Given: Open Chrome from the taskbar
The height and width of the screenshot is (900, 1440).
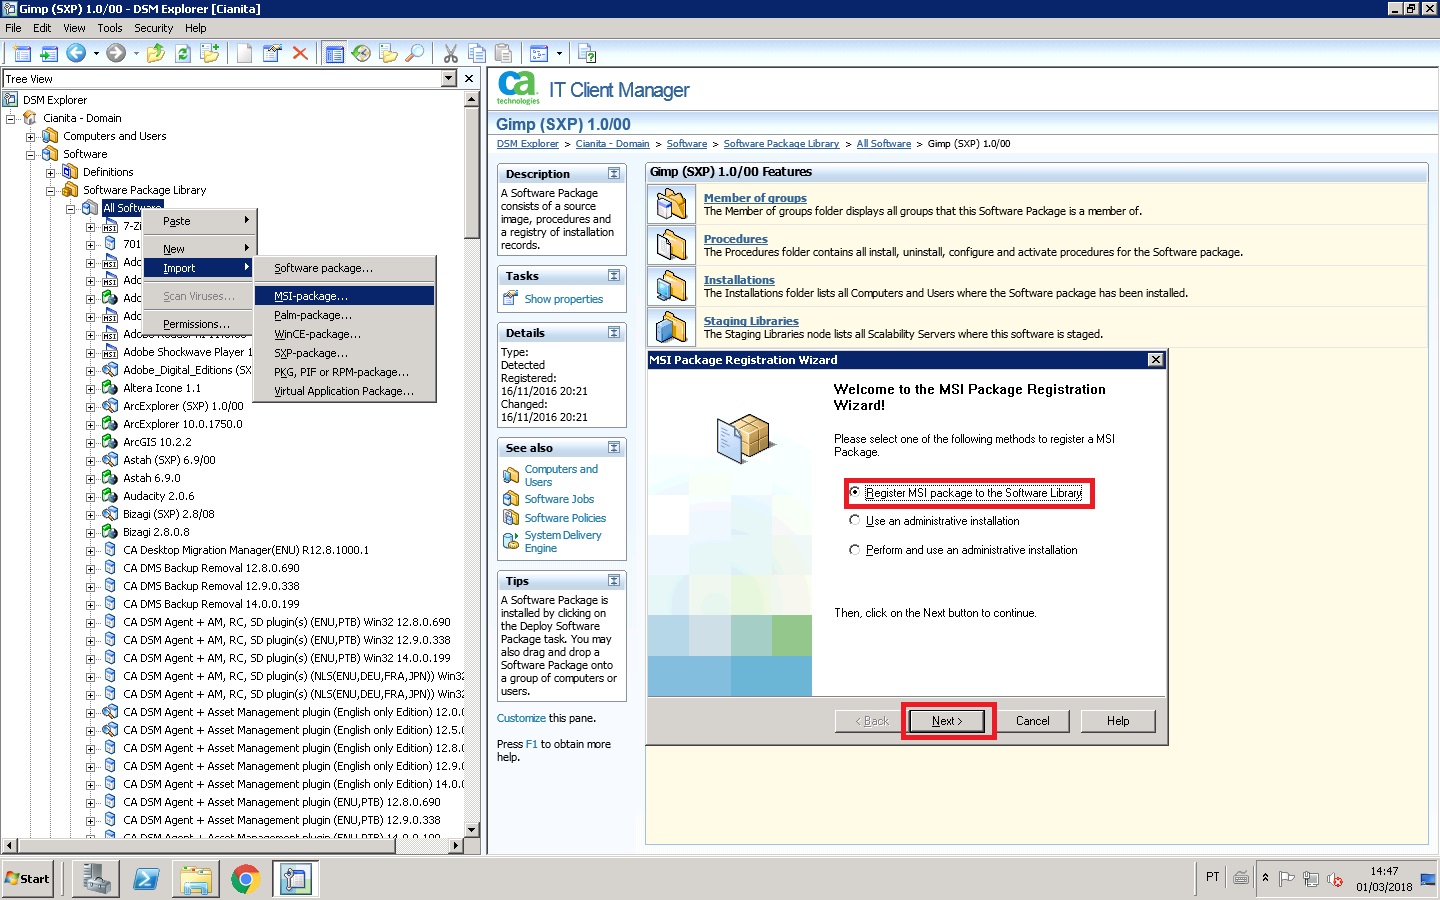Looking at the screenshot, I should (245, 879).
